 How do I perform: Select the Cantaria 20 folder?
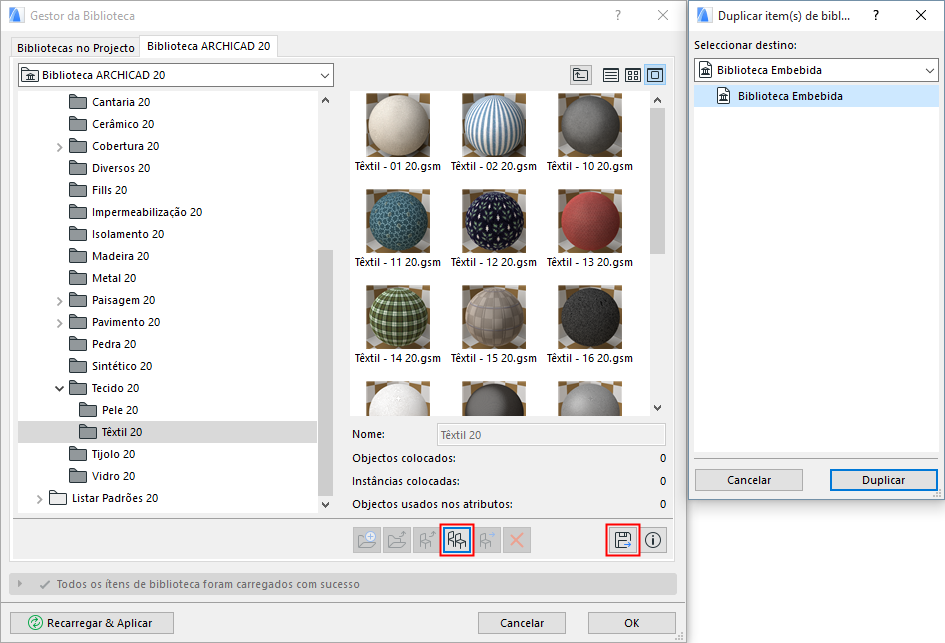click(121, 102)
